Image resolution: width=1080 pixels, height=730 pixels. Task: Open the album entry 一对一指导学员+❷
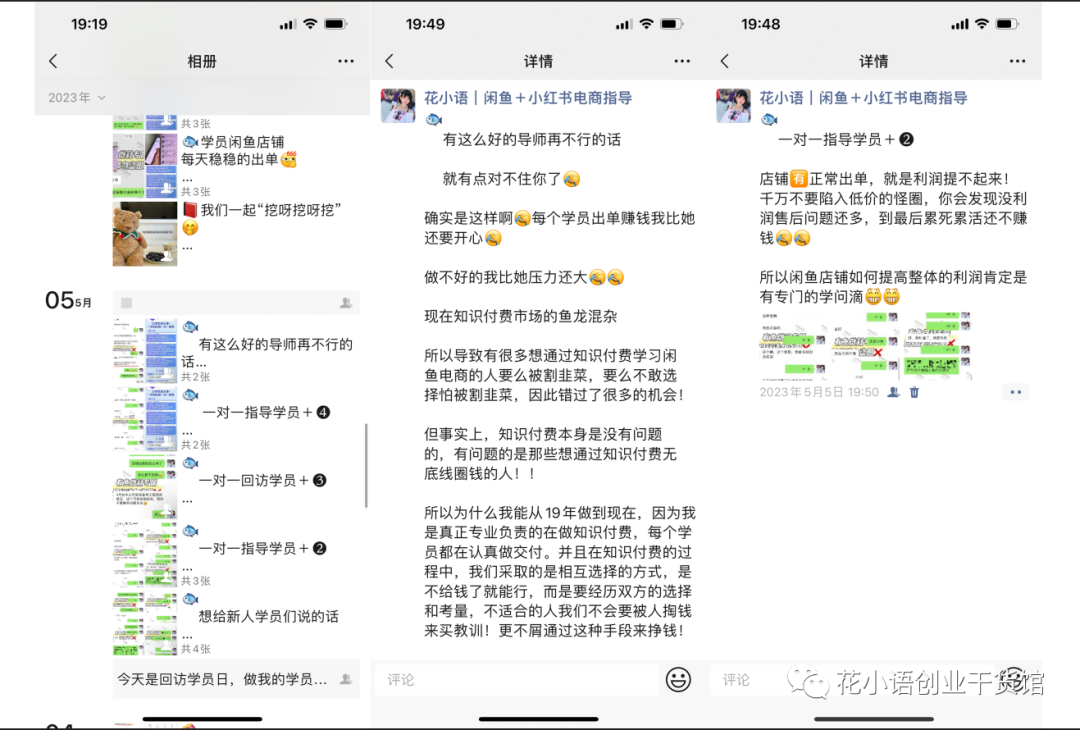[262, 548]
